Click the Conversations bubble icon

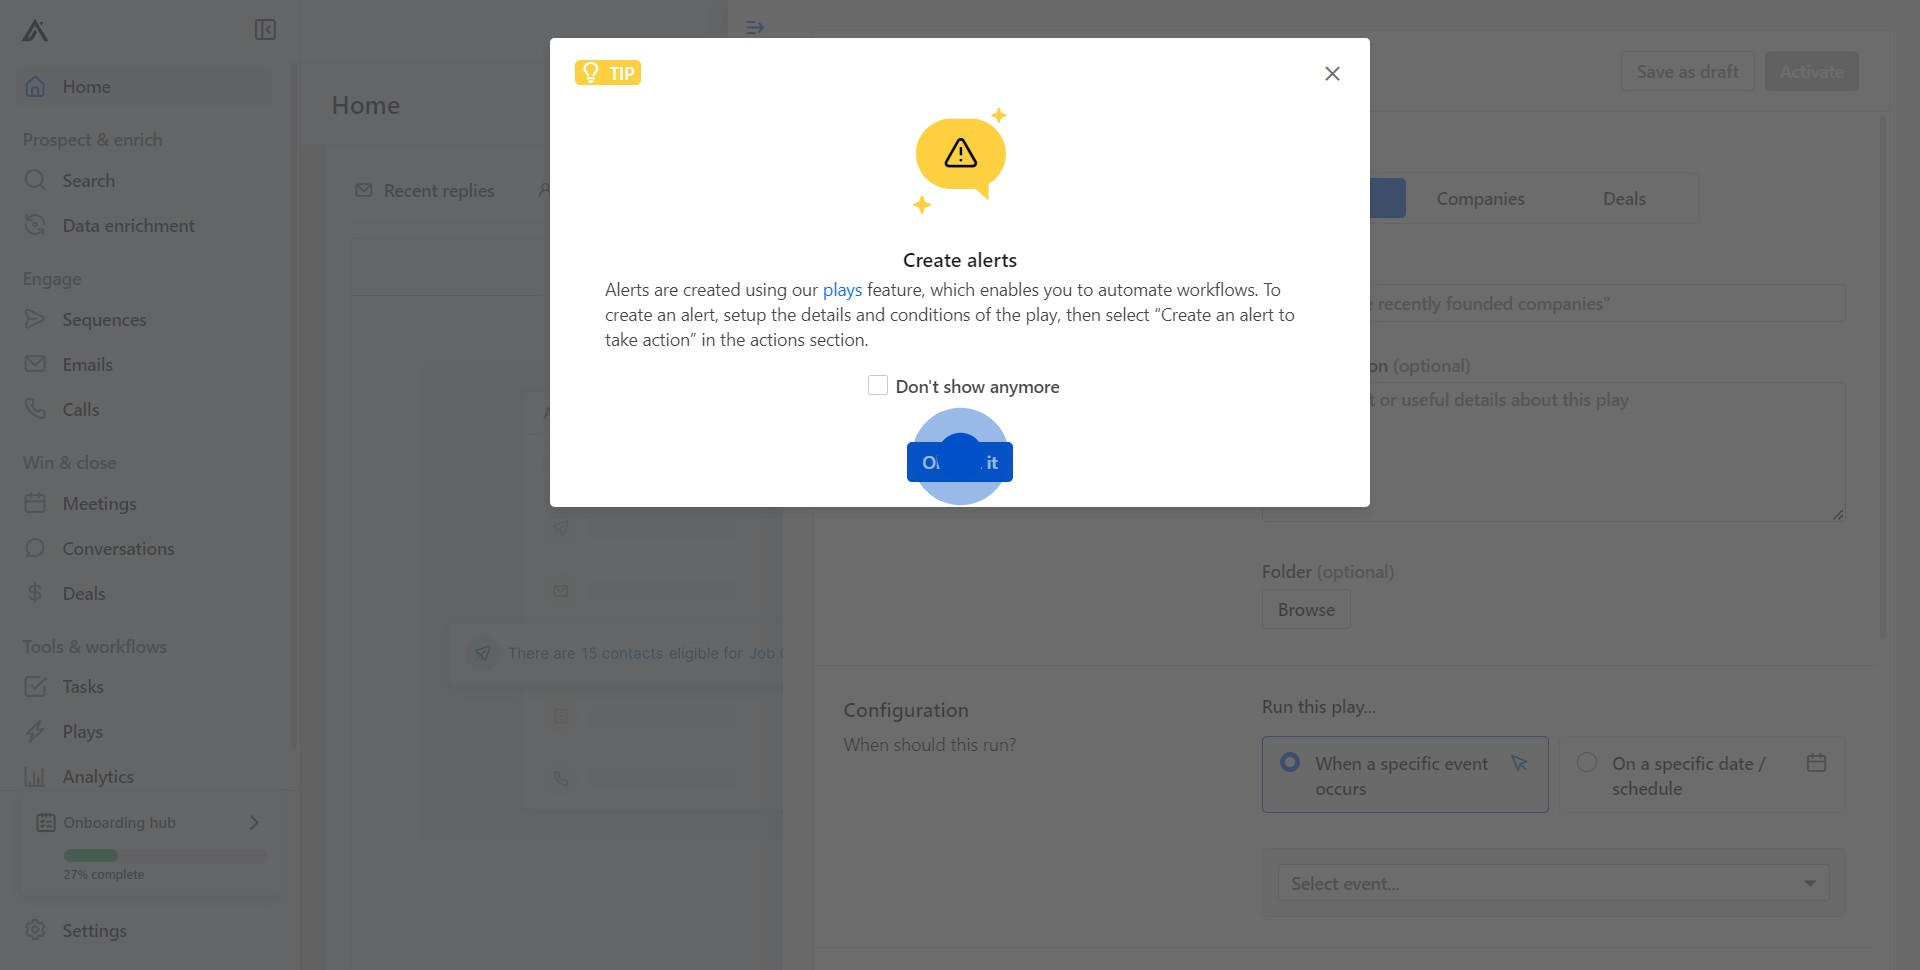(35, 548)
